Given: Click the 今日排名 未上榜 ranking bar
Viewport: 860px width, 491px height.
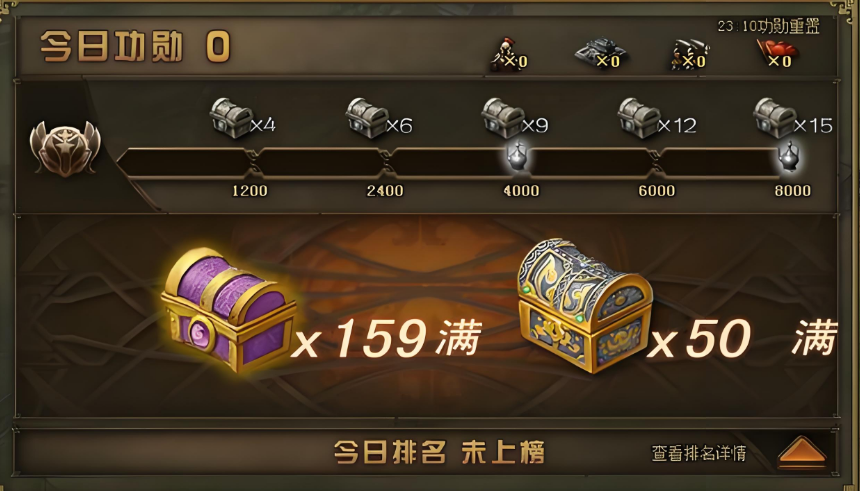Looking at the screenshot, I should point(439,453).
